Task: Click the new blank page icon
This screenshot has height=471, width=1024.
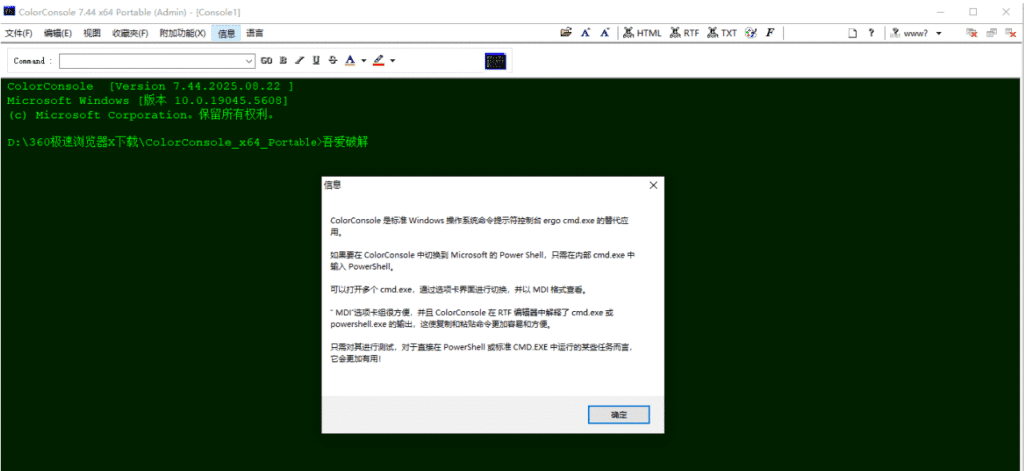Action: pos(852,33)
